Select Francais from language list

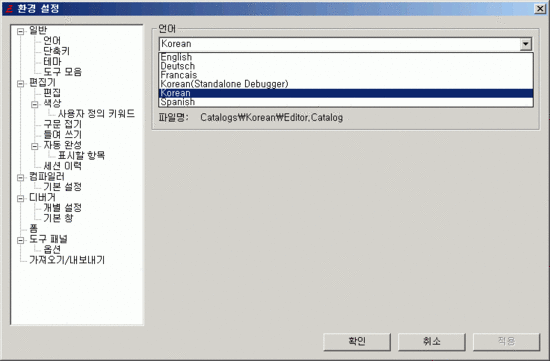(346, 75)
